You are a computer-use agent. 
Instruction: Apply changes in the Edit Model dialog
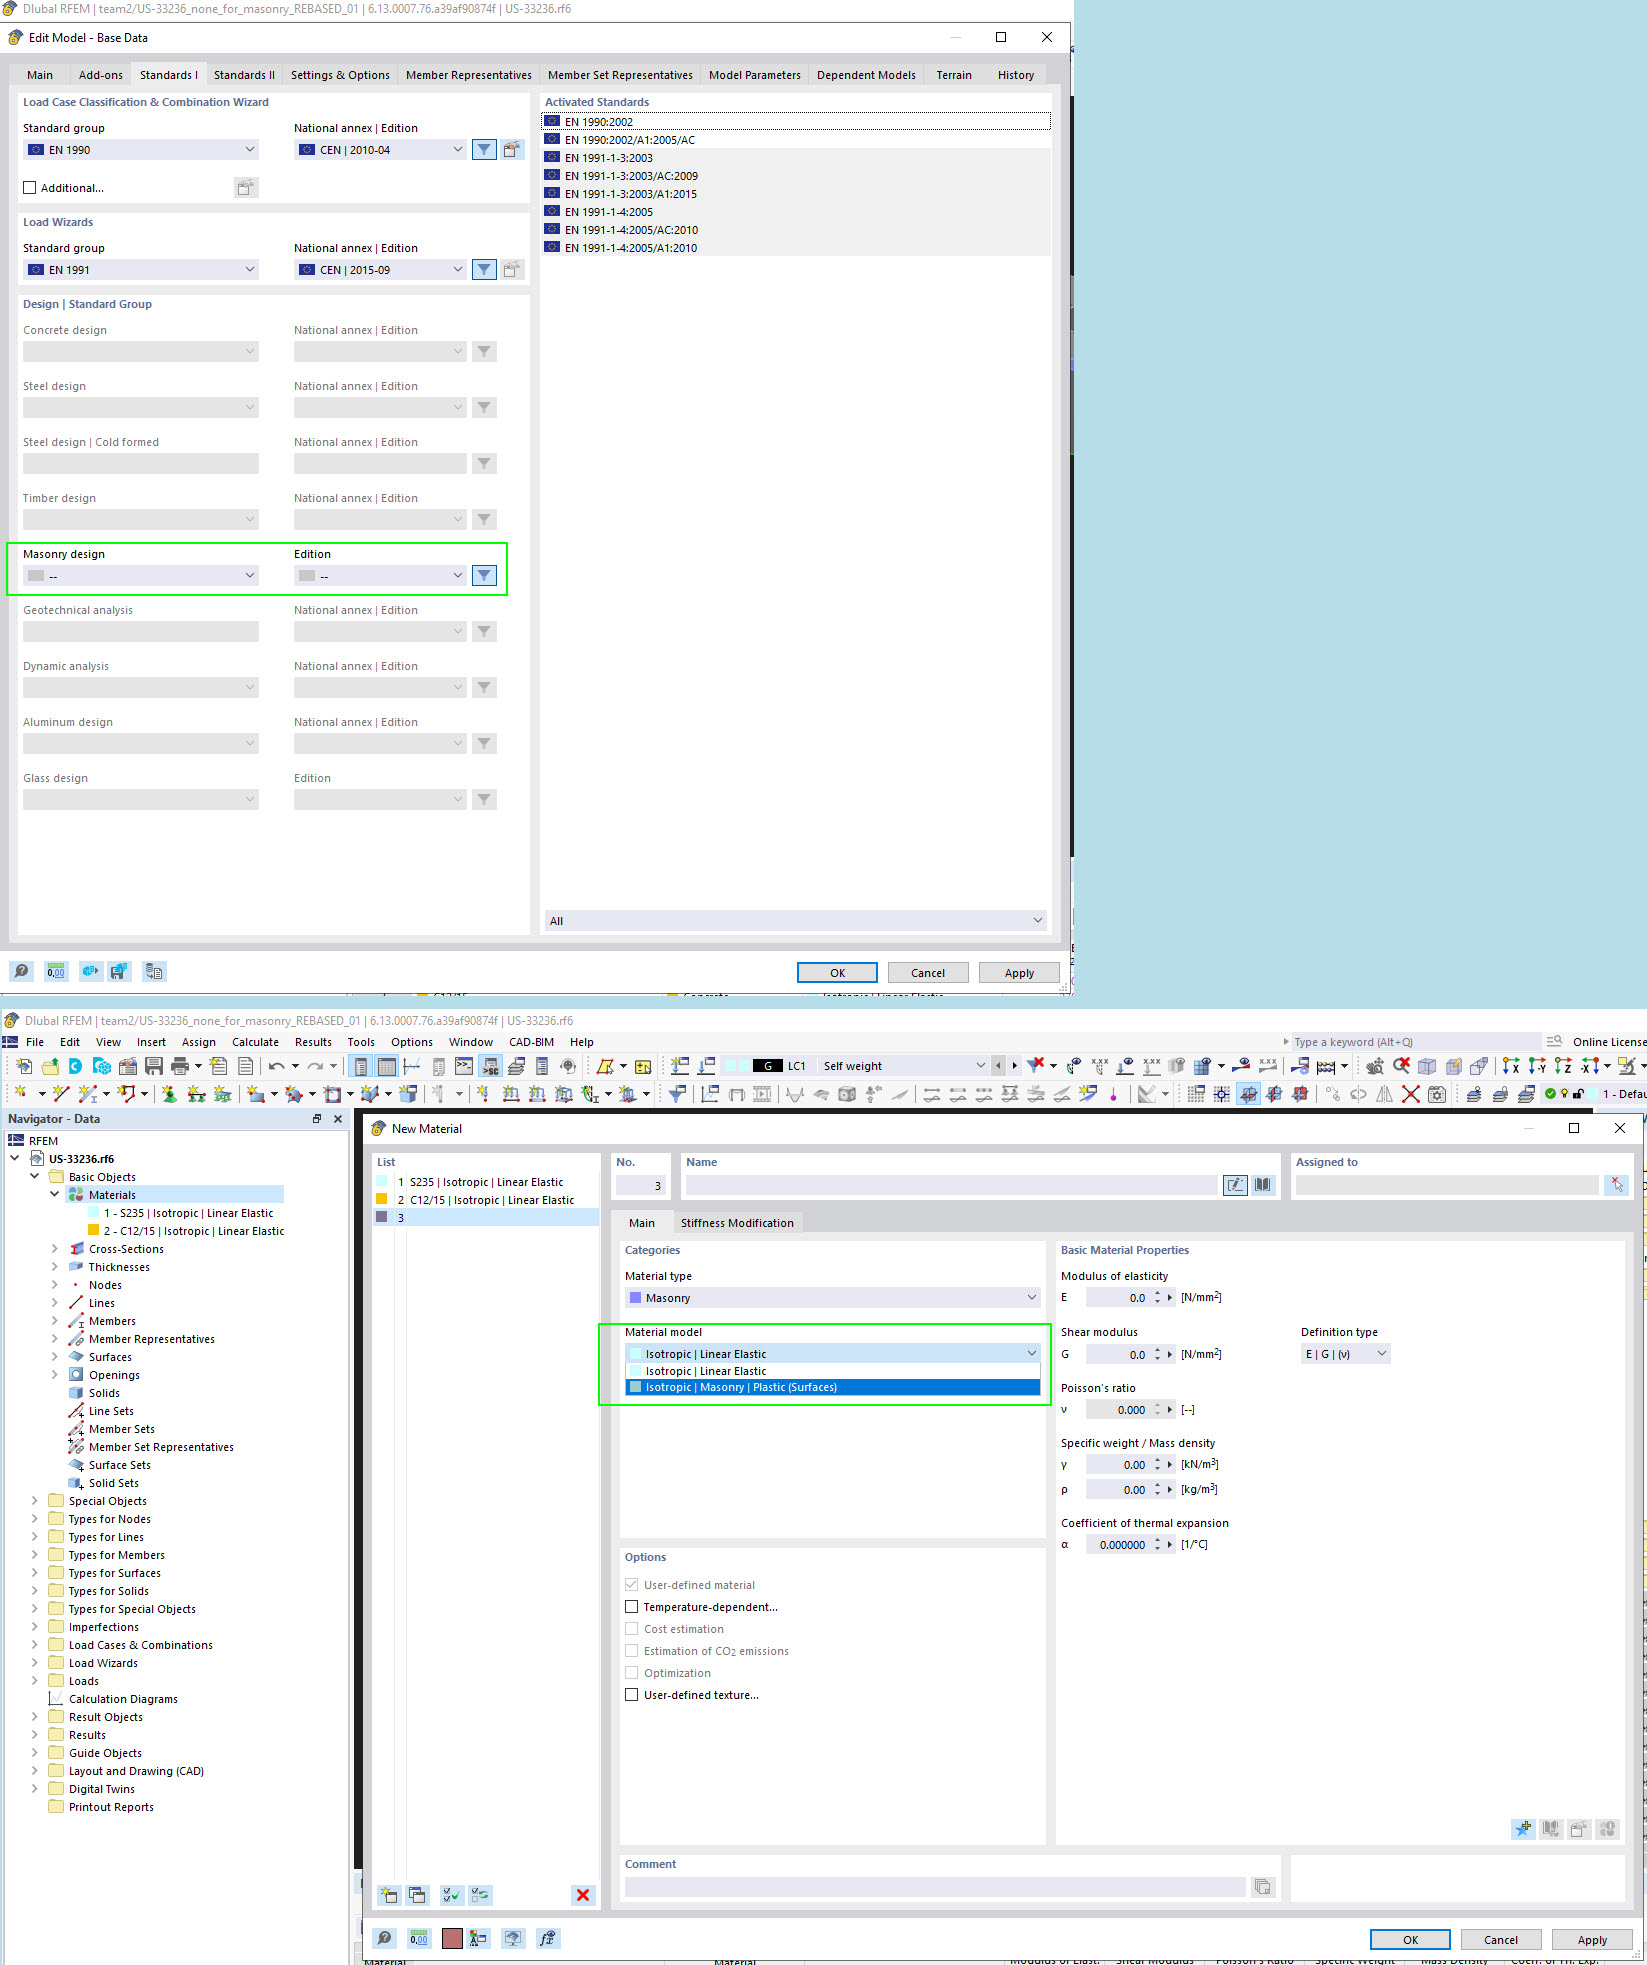coord(1018,971)
